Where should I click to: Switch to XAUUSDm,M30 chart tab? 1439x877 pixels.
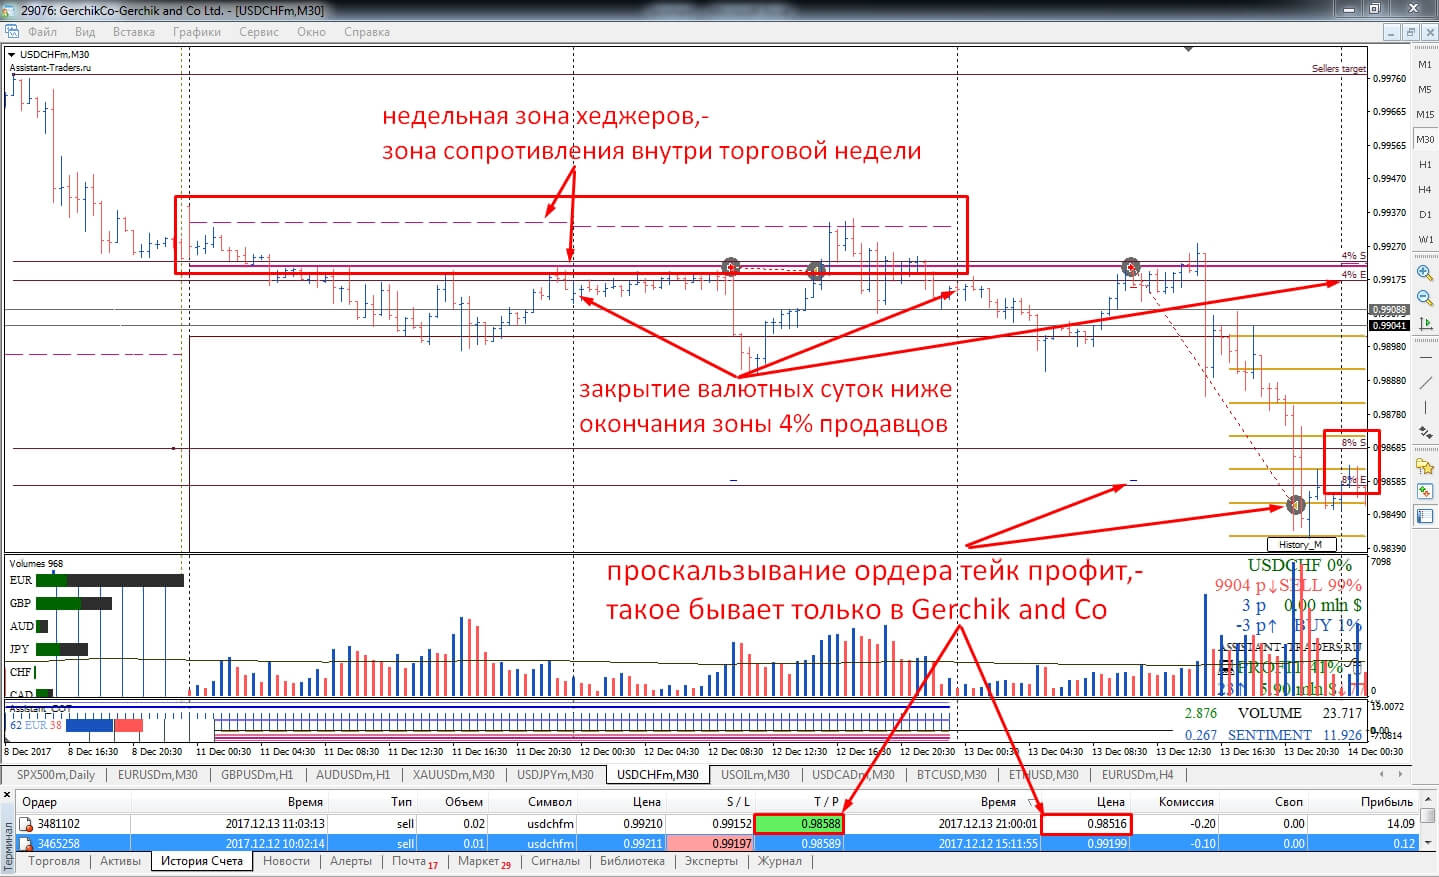454,775
